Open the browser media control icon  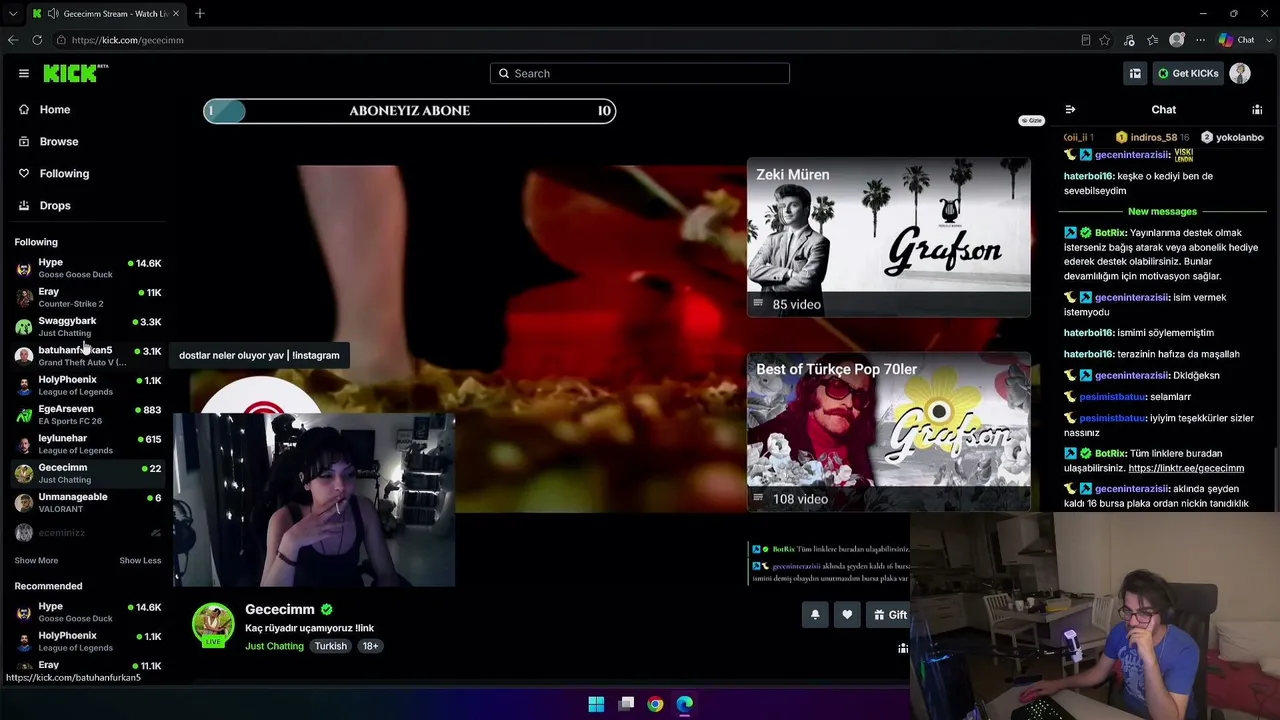(1129, 40)
